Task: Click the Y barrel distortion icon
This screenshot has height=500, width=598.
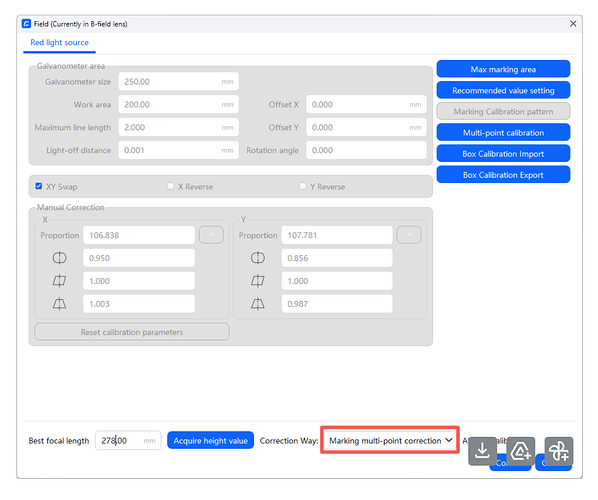Action: (x=257, y=258)
